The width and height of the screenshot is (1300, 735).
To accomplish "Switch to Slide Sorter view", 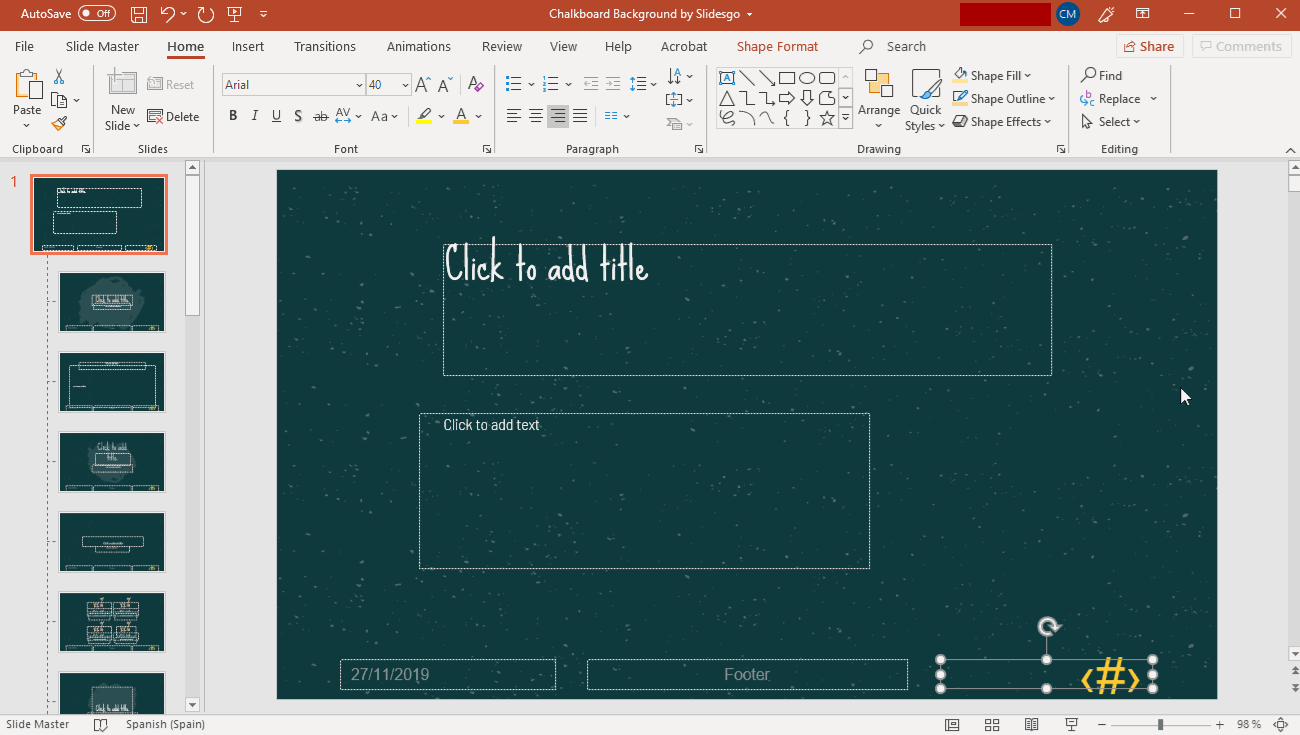I will point(992,725).
